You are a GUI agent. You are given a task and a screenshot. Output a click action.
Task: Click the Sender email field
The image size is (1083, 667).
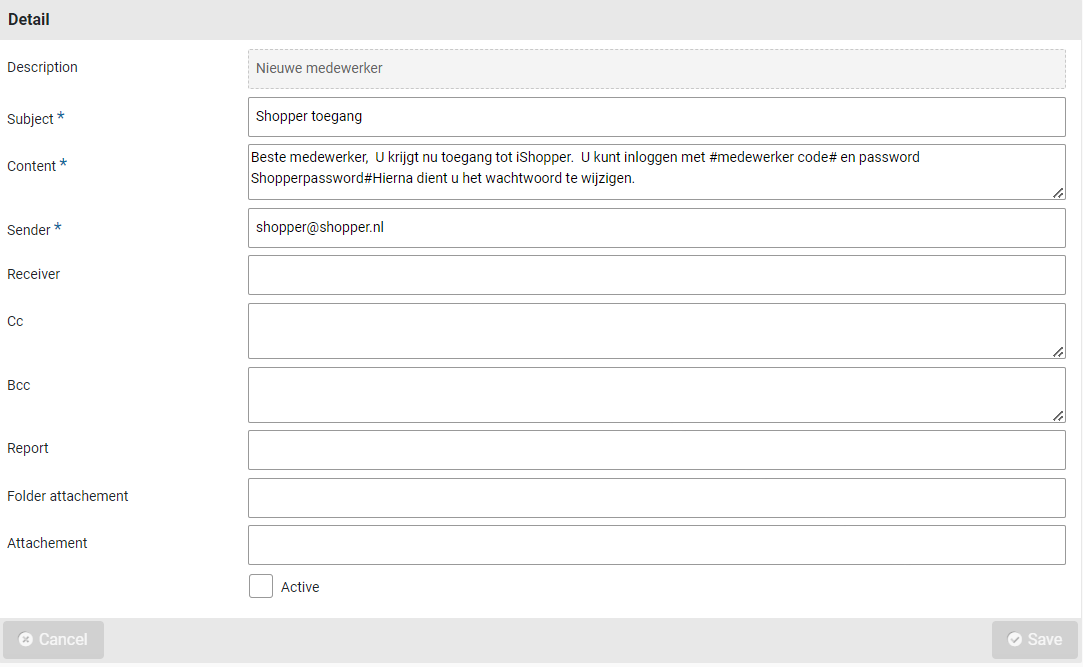click(656, 228)
